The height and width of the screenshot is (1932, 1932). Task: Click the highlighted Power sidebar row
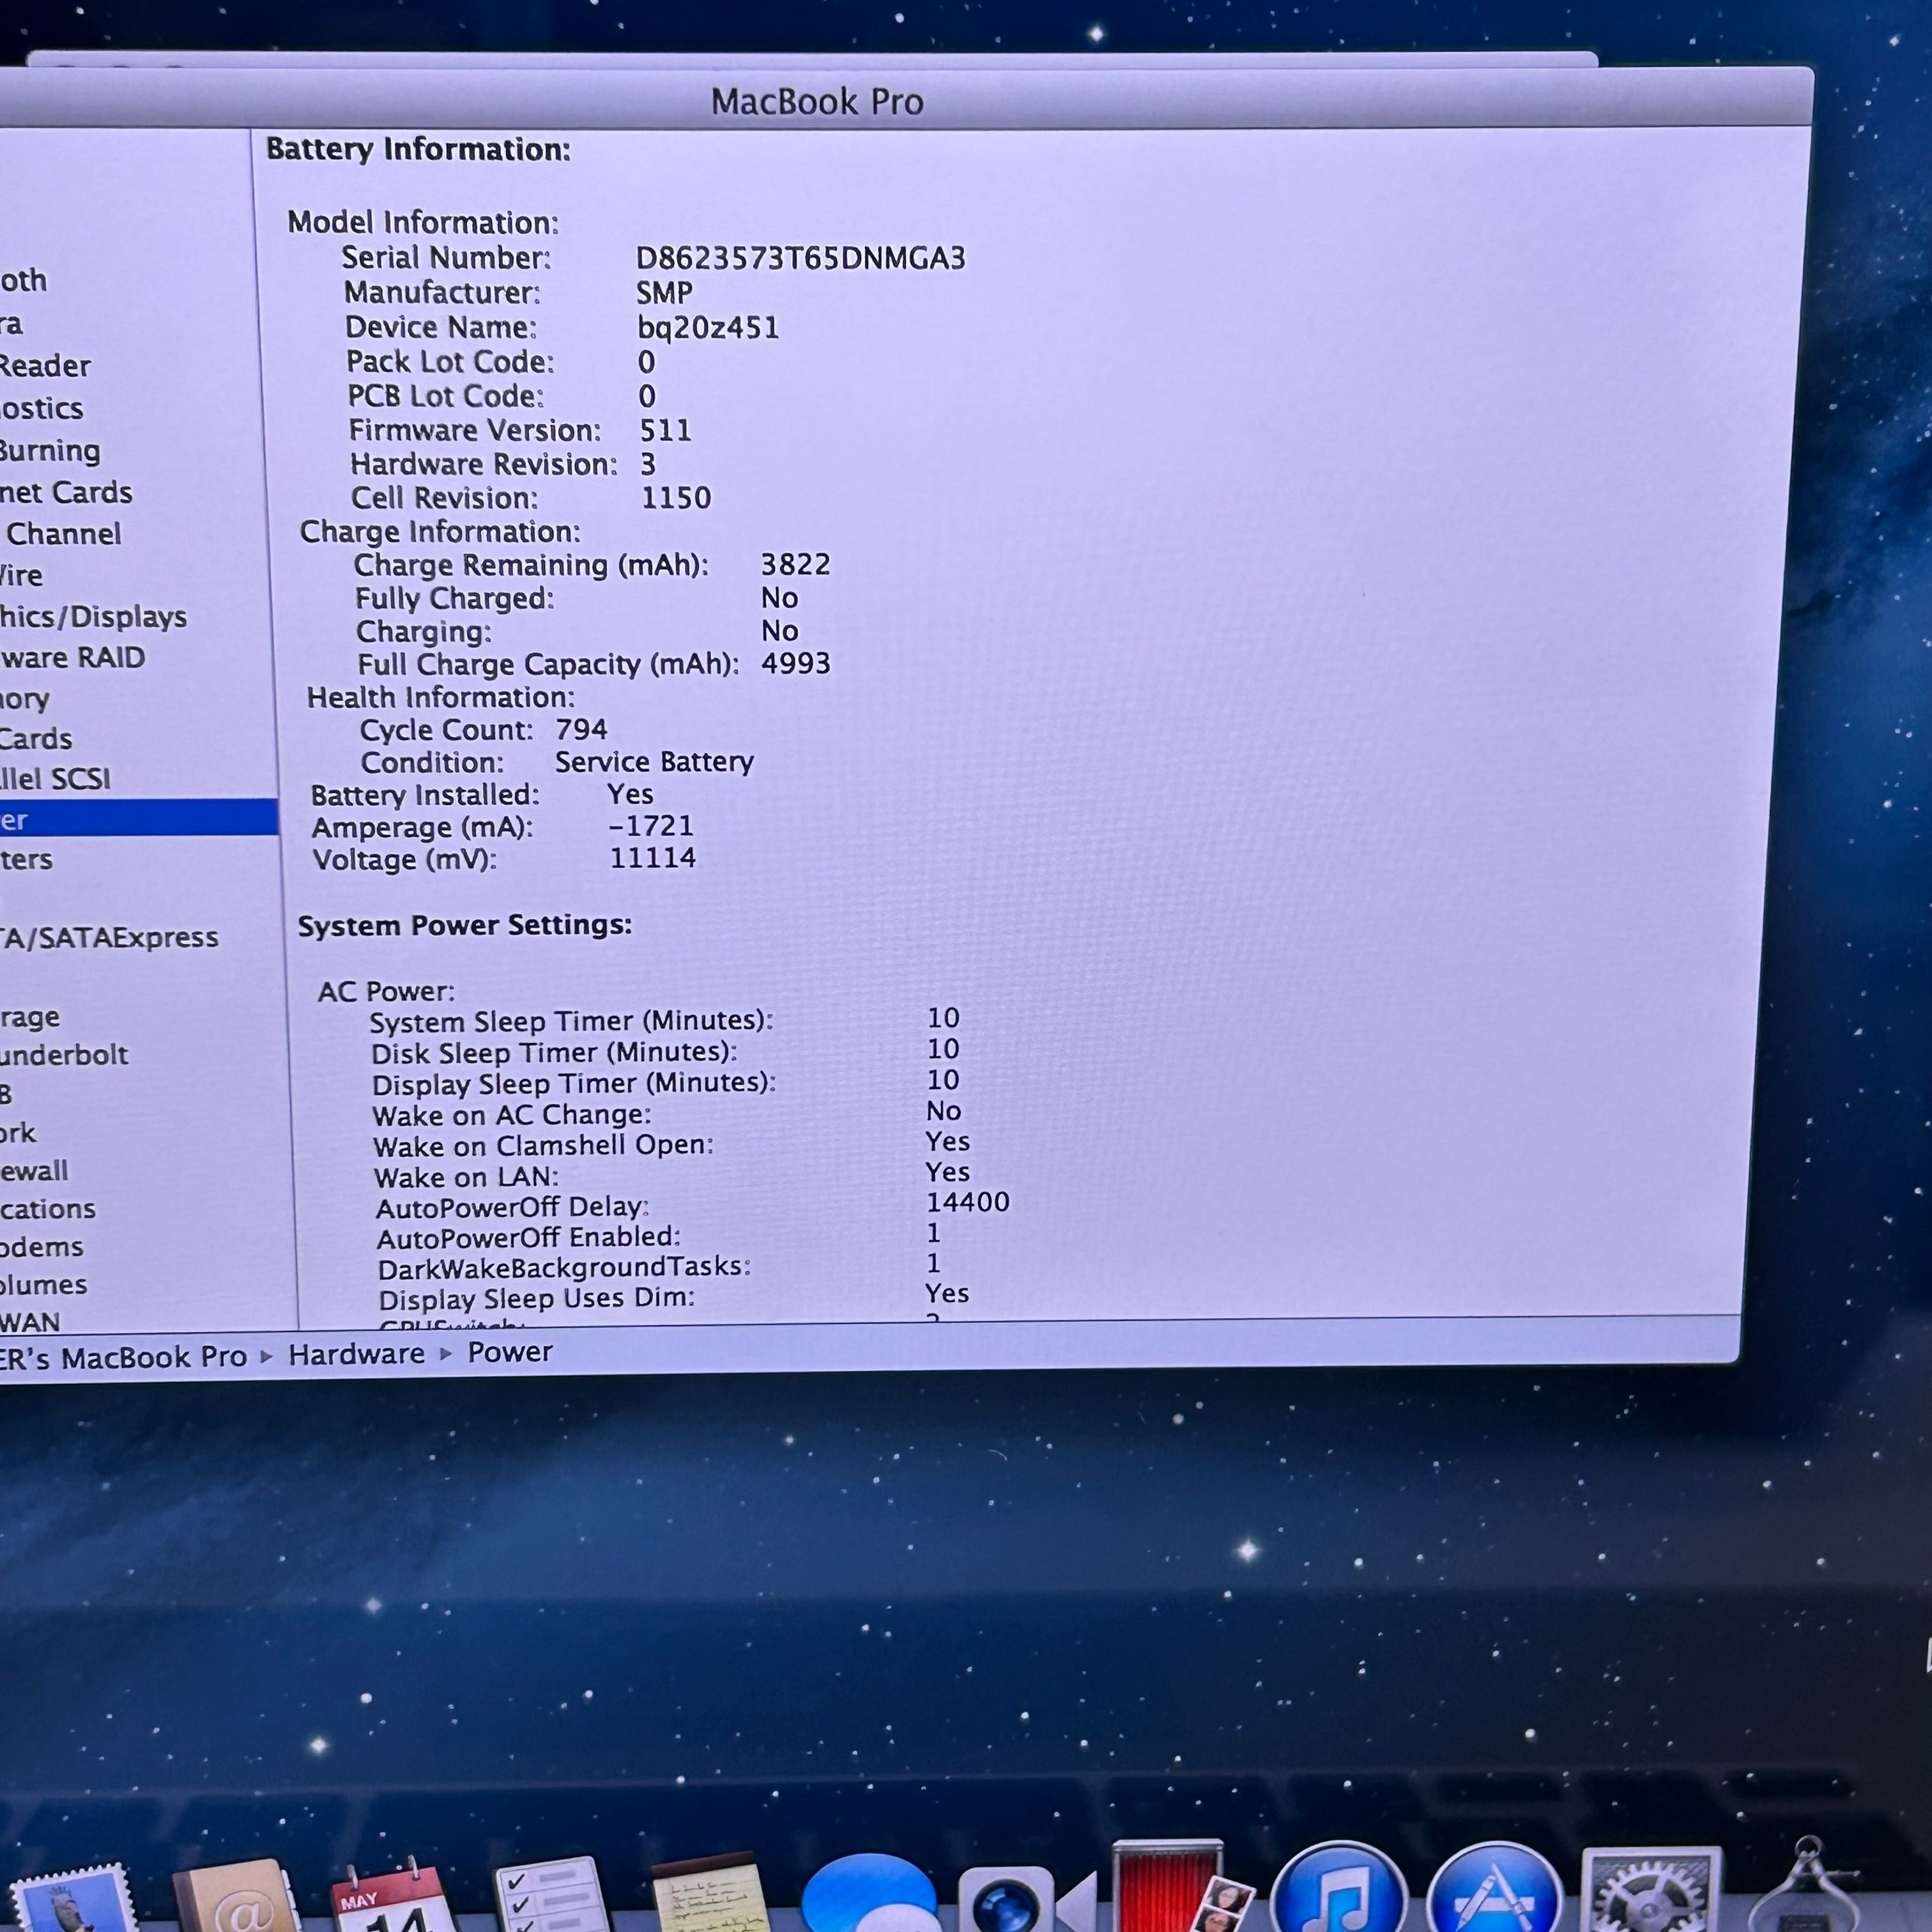coord(138,819)
